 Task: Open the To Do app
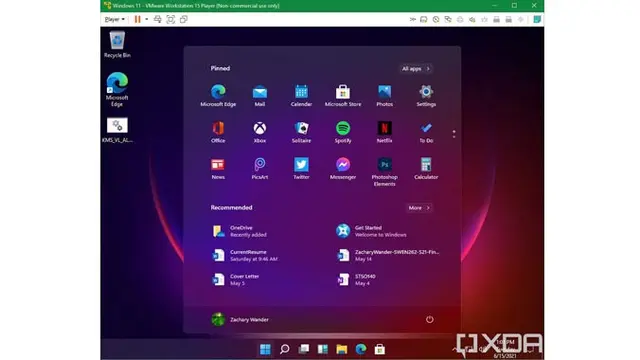[426, 132]
